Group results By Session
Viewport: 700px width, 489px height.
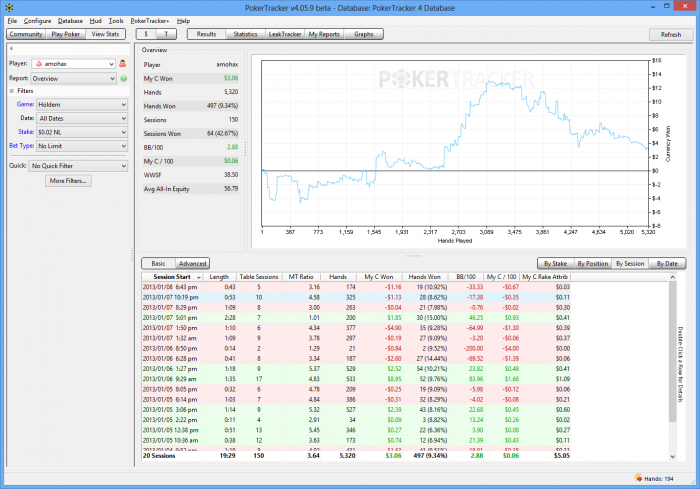pos(630,263)
